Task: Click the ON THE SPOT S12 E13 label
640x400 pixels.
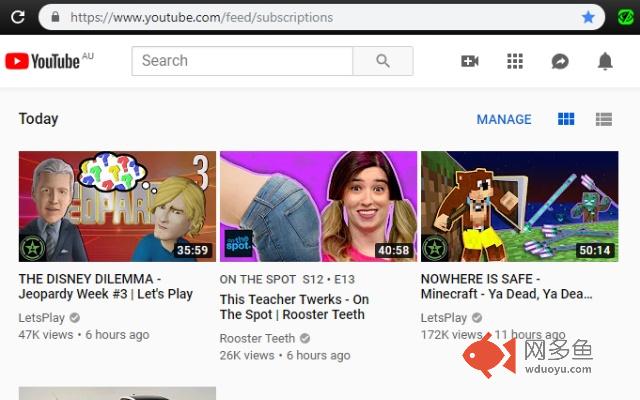Action: coord(287,279)
